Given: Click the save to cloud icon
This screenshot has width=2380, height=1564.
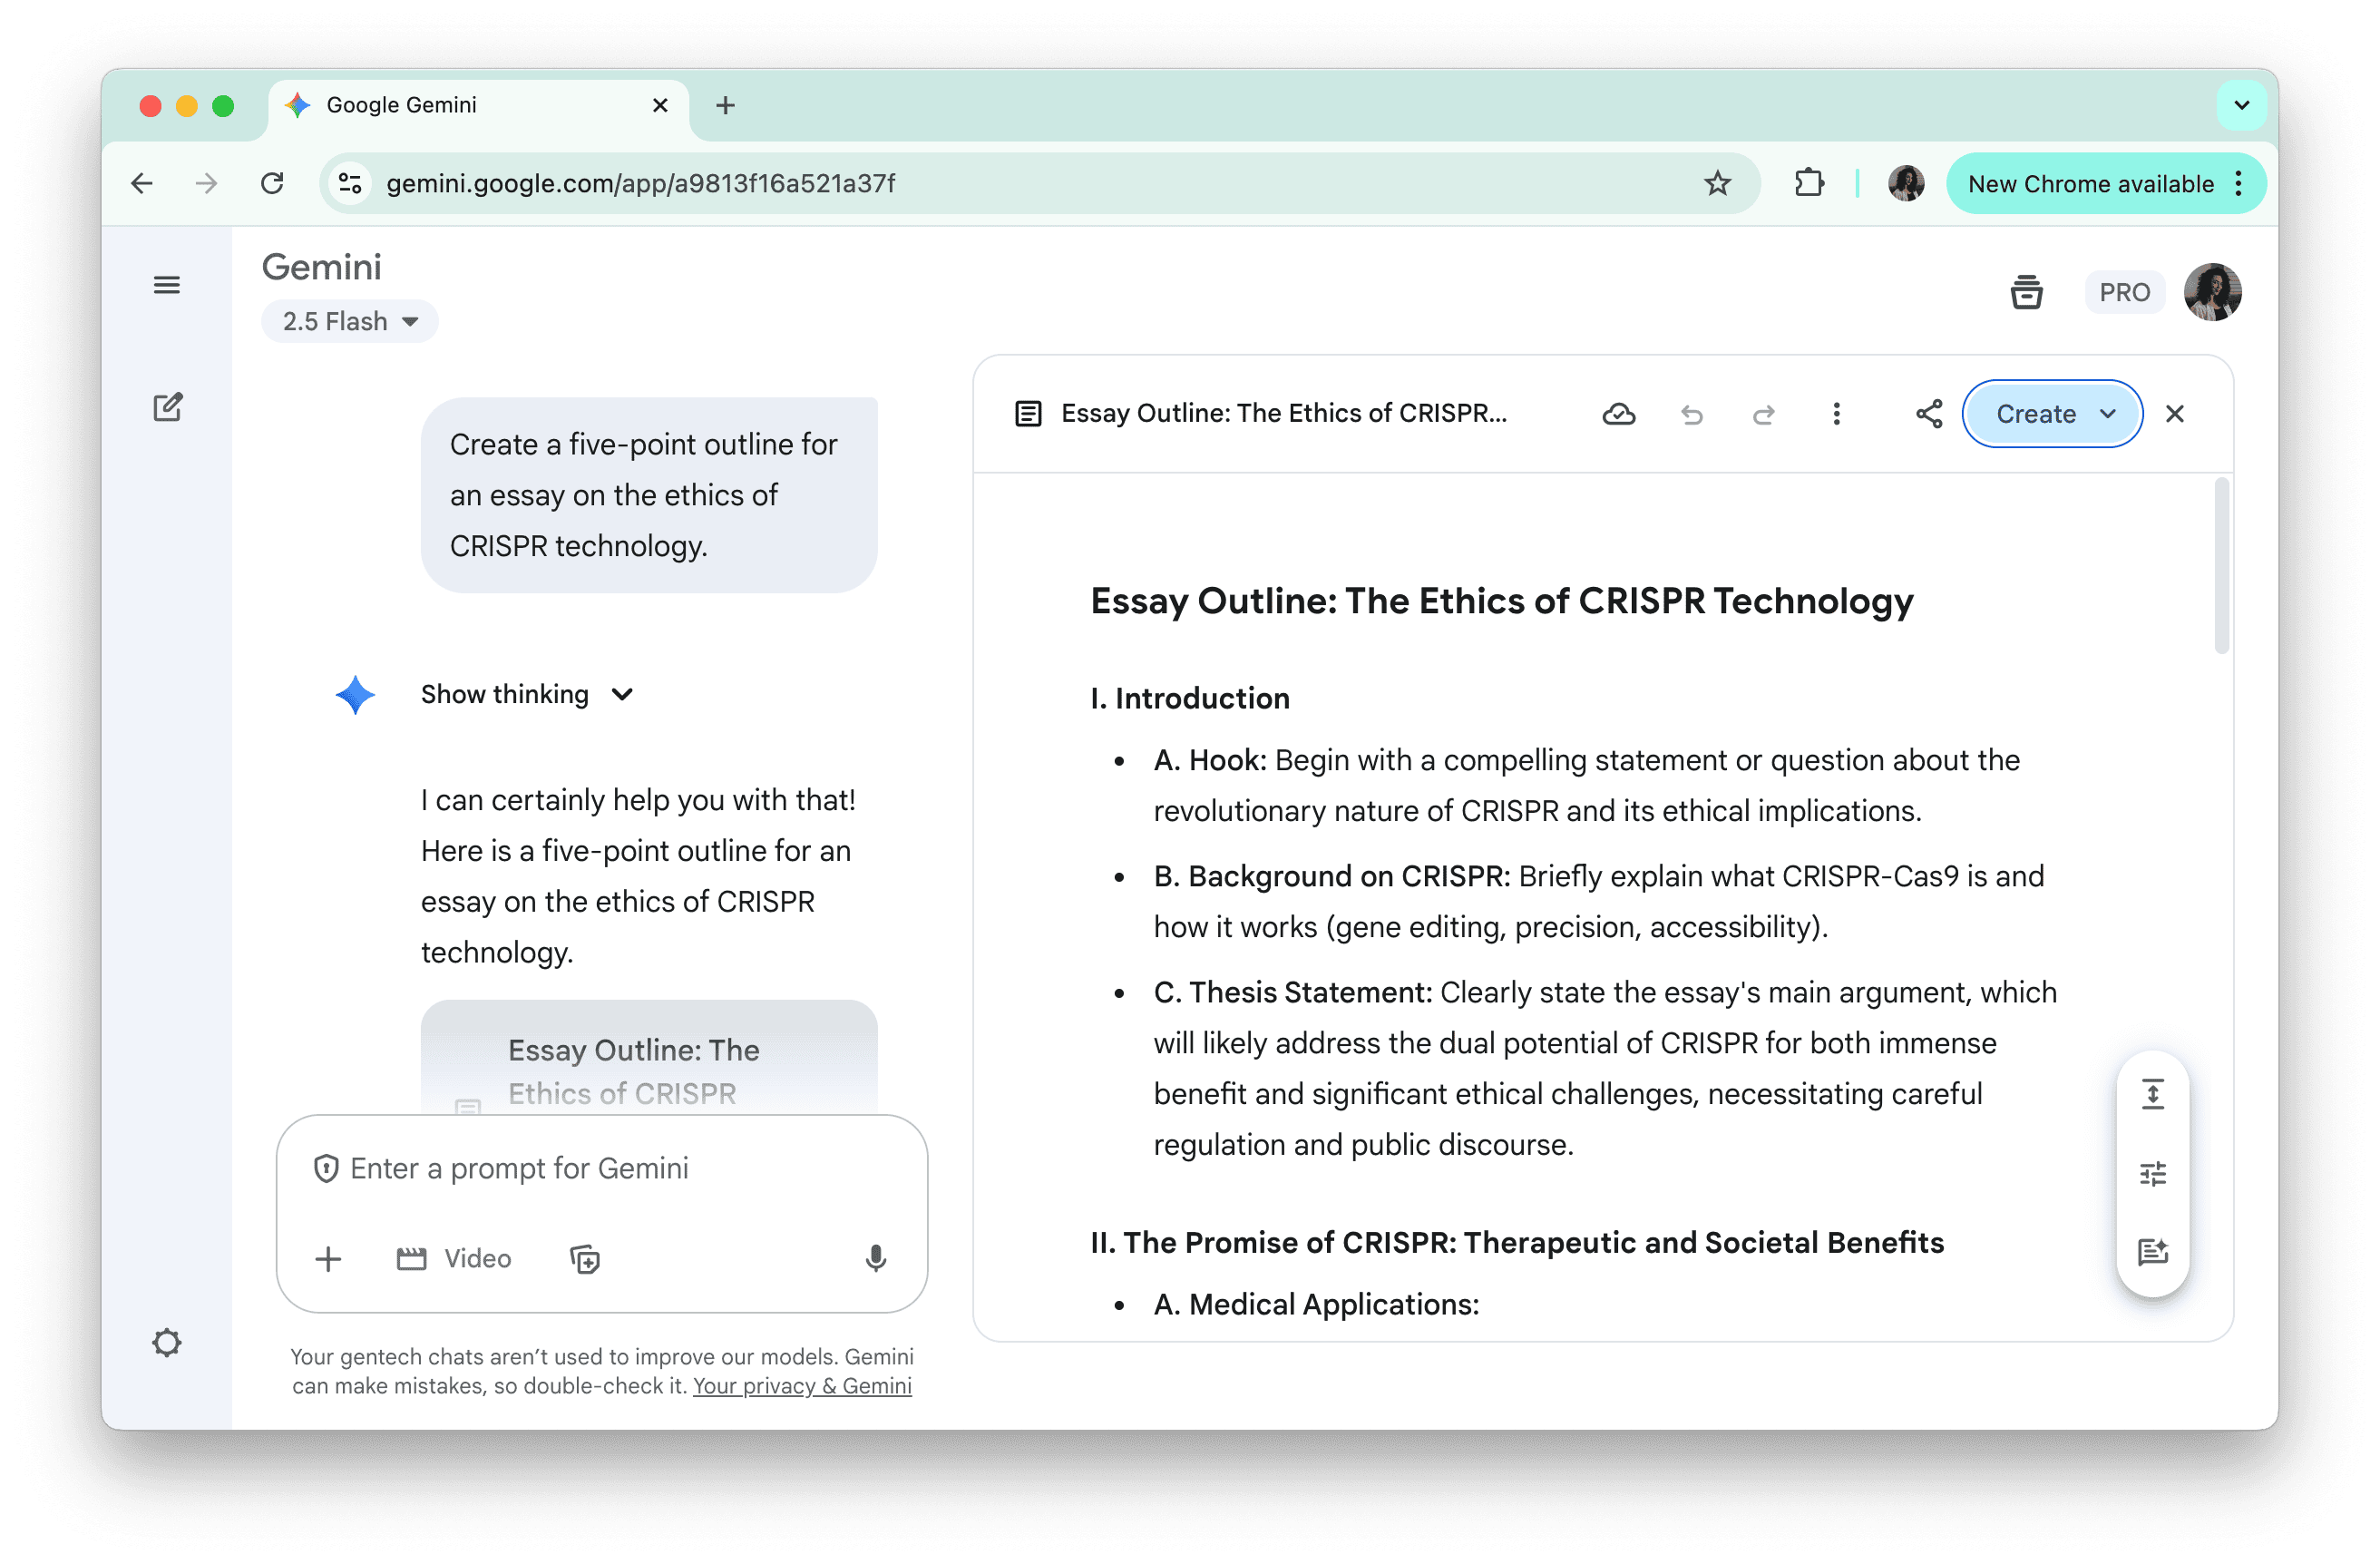Looking at the screenshot, I should pos(1619,414).
